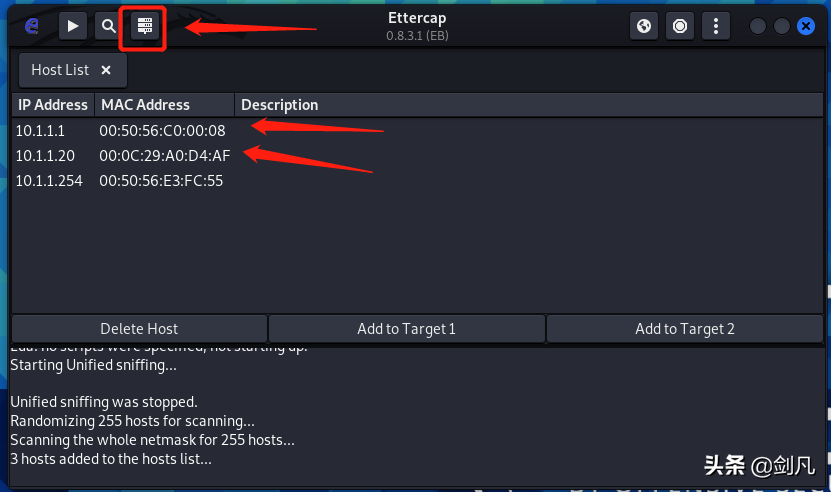Image resolution: width=831 pixels, height=492 pixels.
Task: Click Add to Target 1
Action: pos(406,329)
